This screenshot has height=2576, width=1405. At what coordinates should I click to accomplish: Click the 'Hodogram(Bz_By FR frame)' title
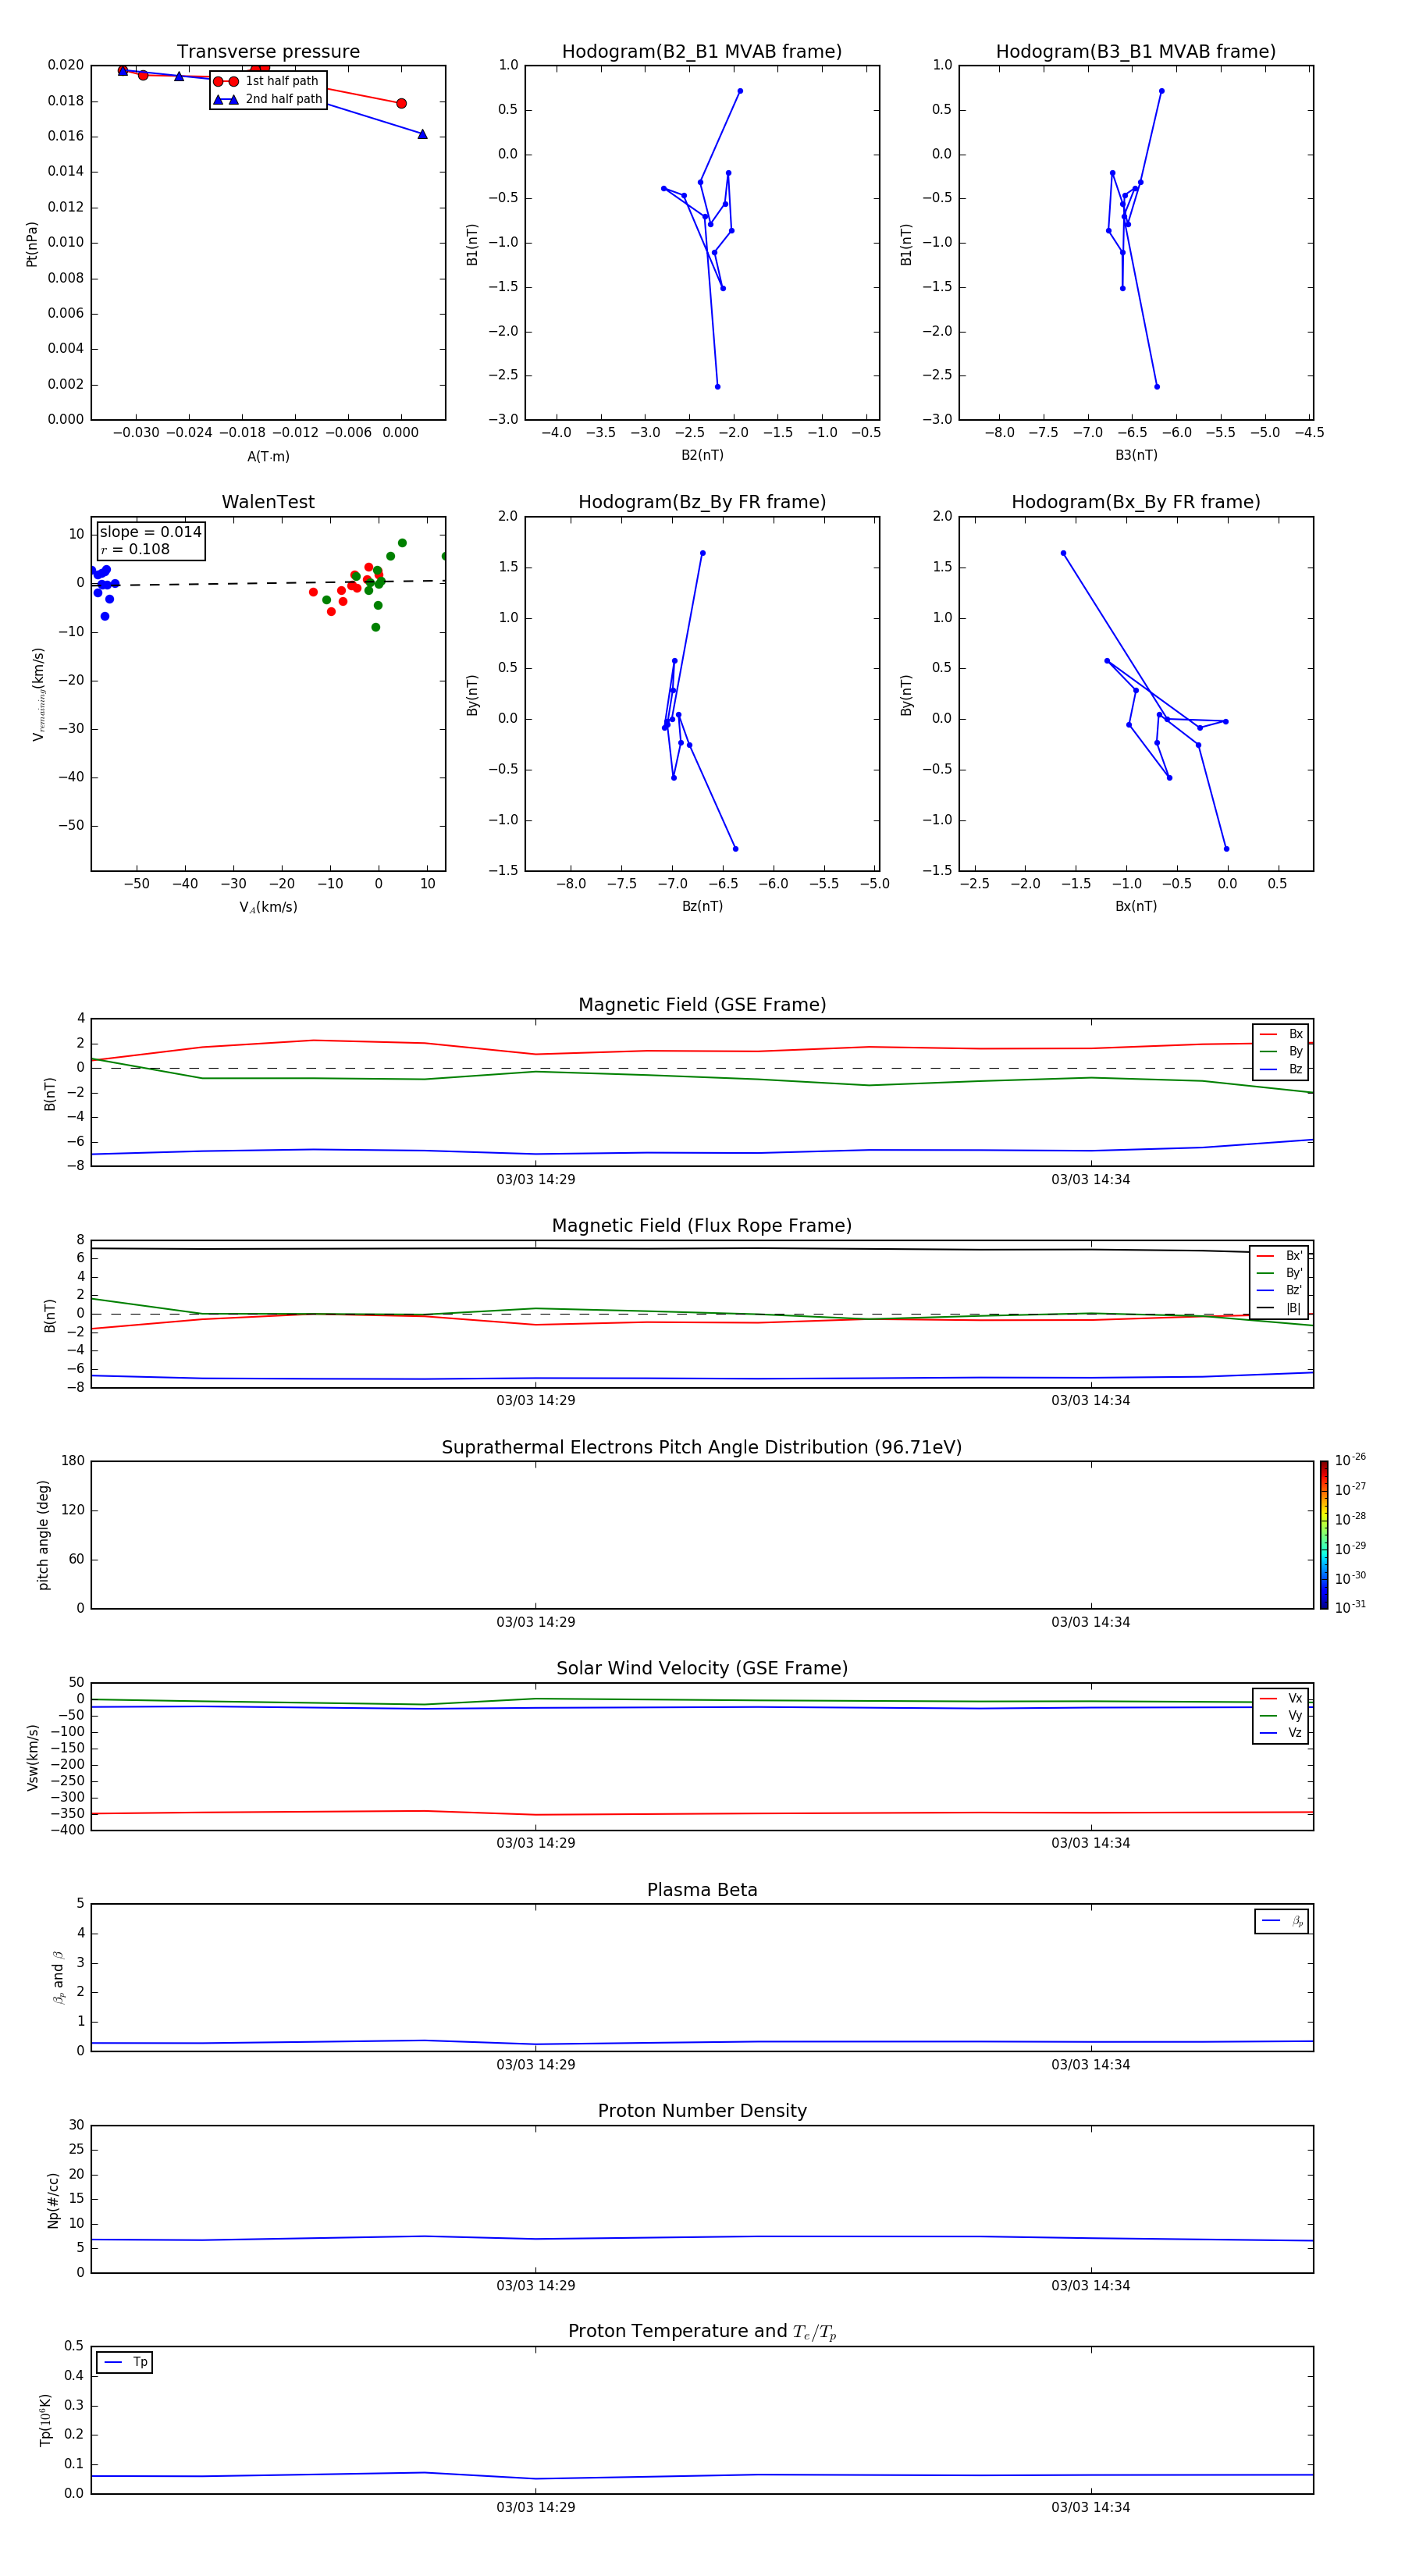click(x=702, y=502)
